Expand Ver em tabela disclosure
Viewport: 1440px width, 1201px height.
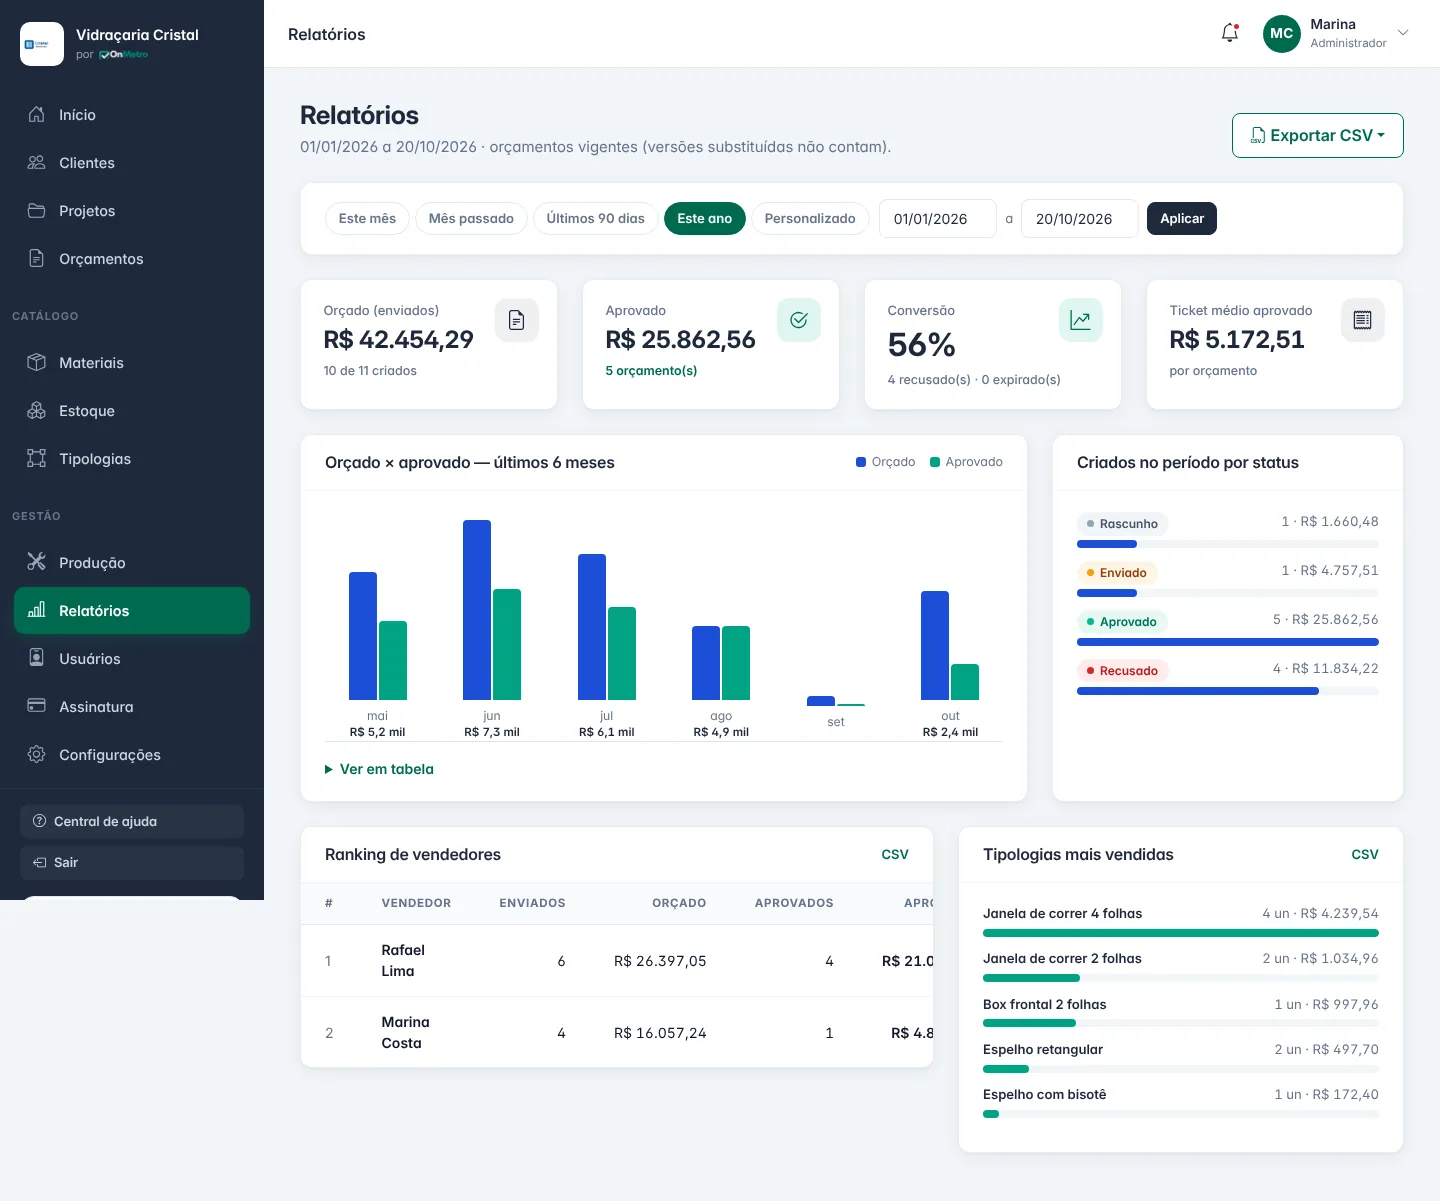click(379, 769)
